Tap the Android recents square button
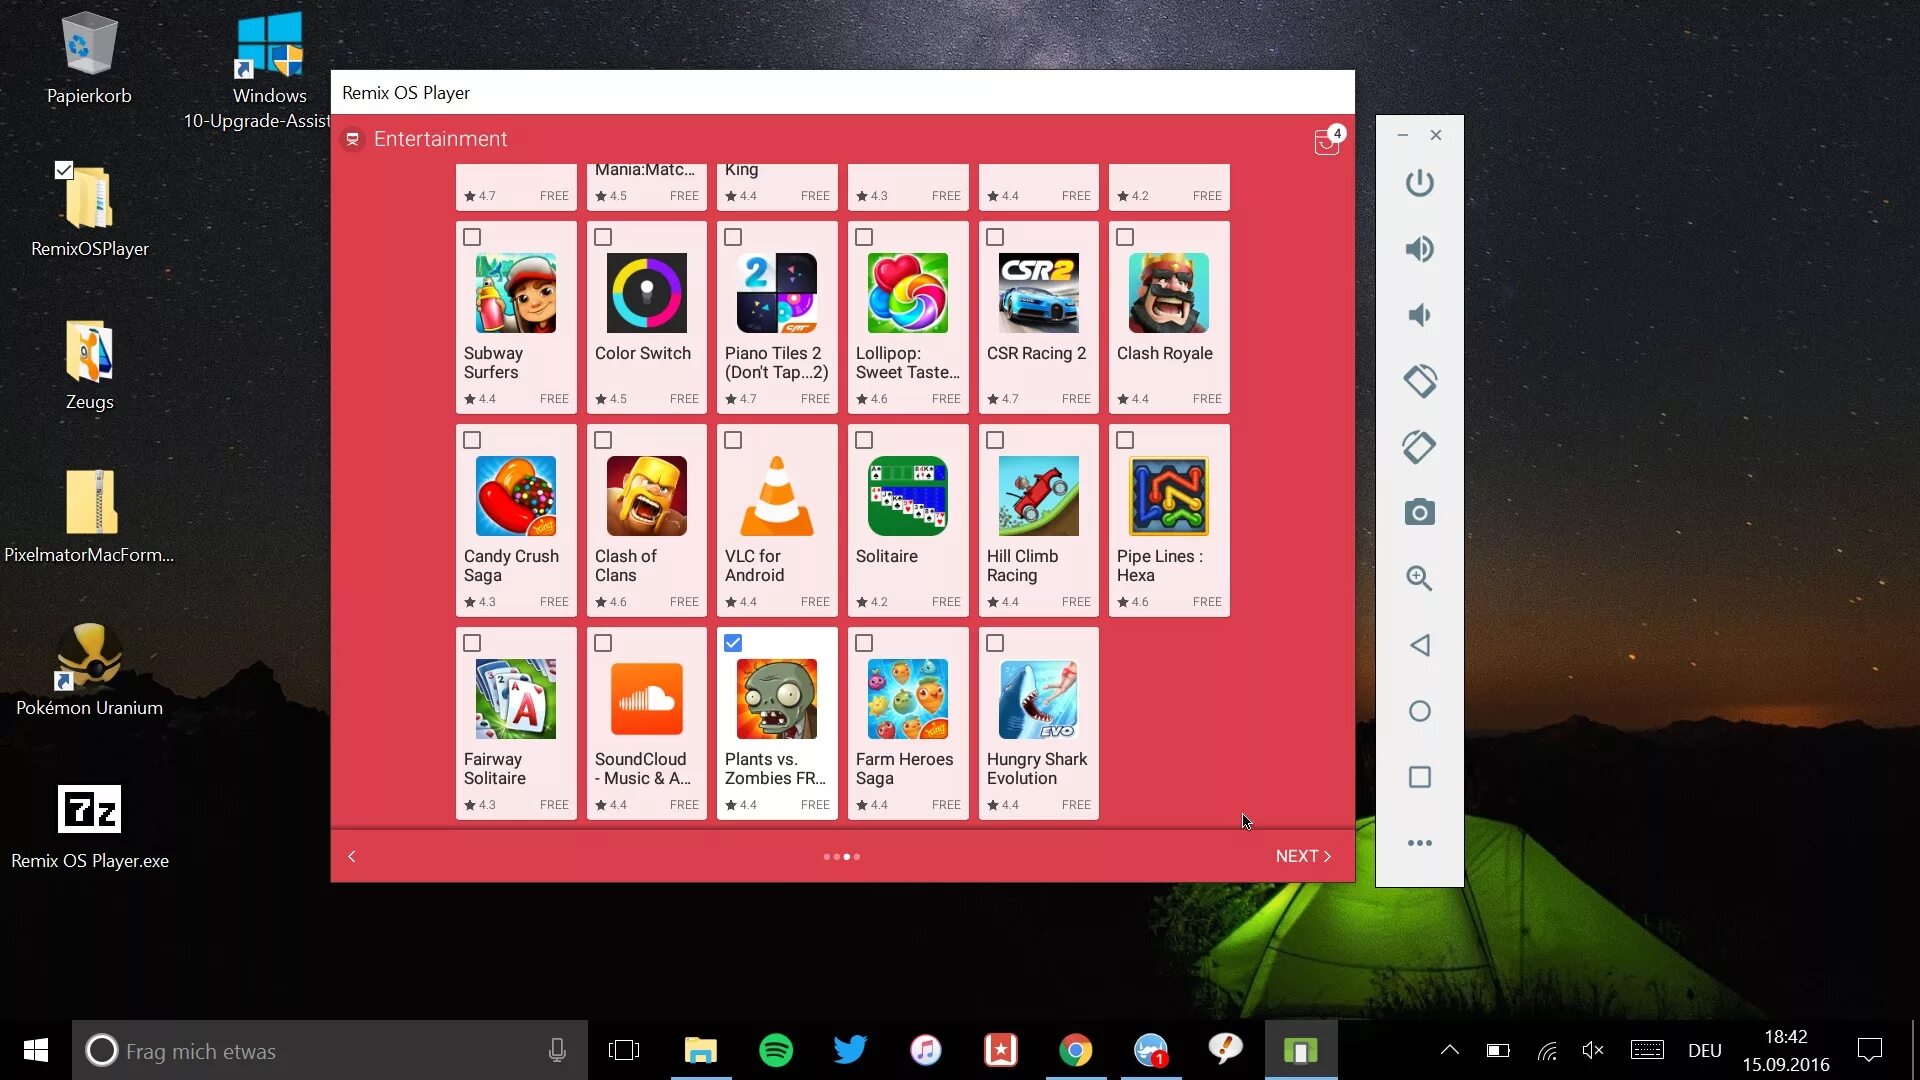 (1419, 777)
